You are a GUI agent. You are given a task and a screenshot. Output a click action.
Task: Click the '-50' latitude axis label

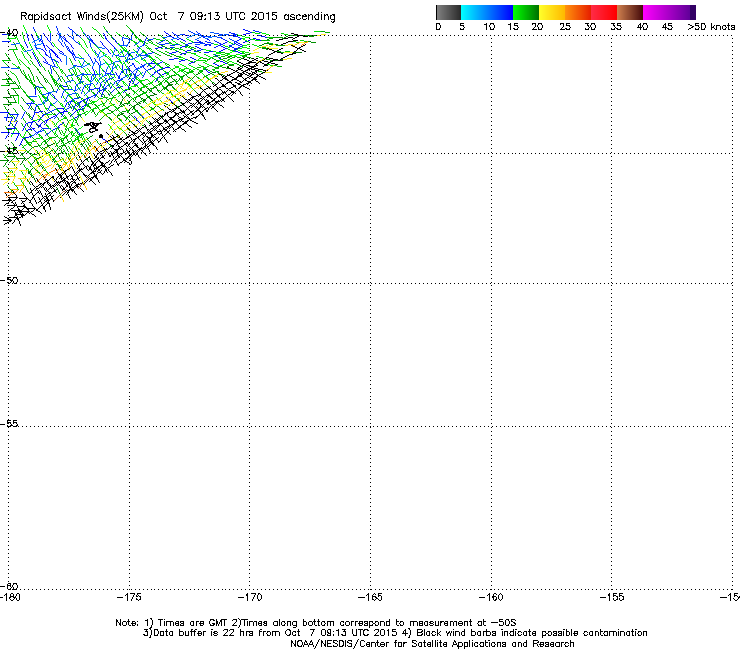pyautogui.click(x=9, y=280)
